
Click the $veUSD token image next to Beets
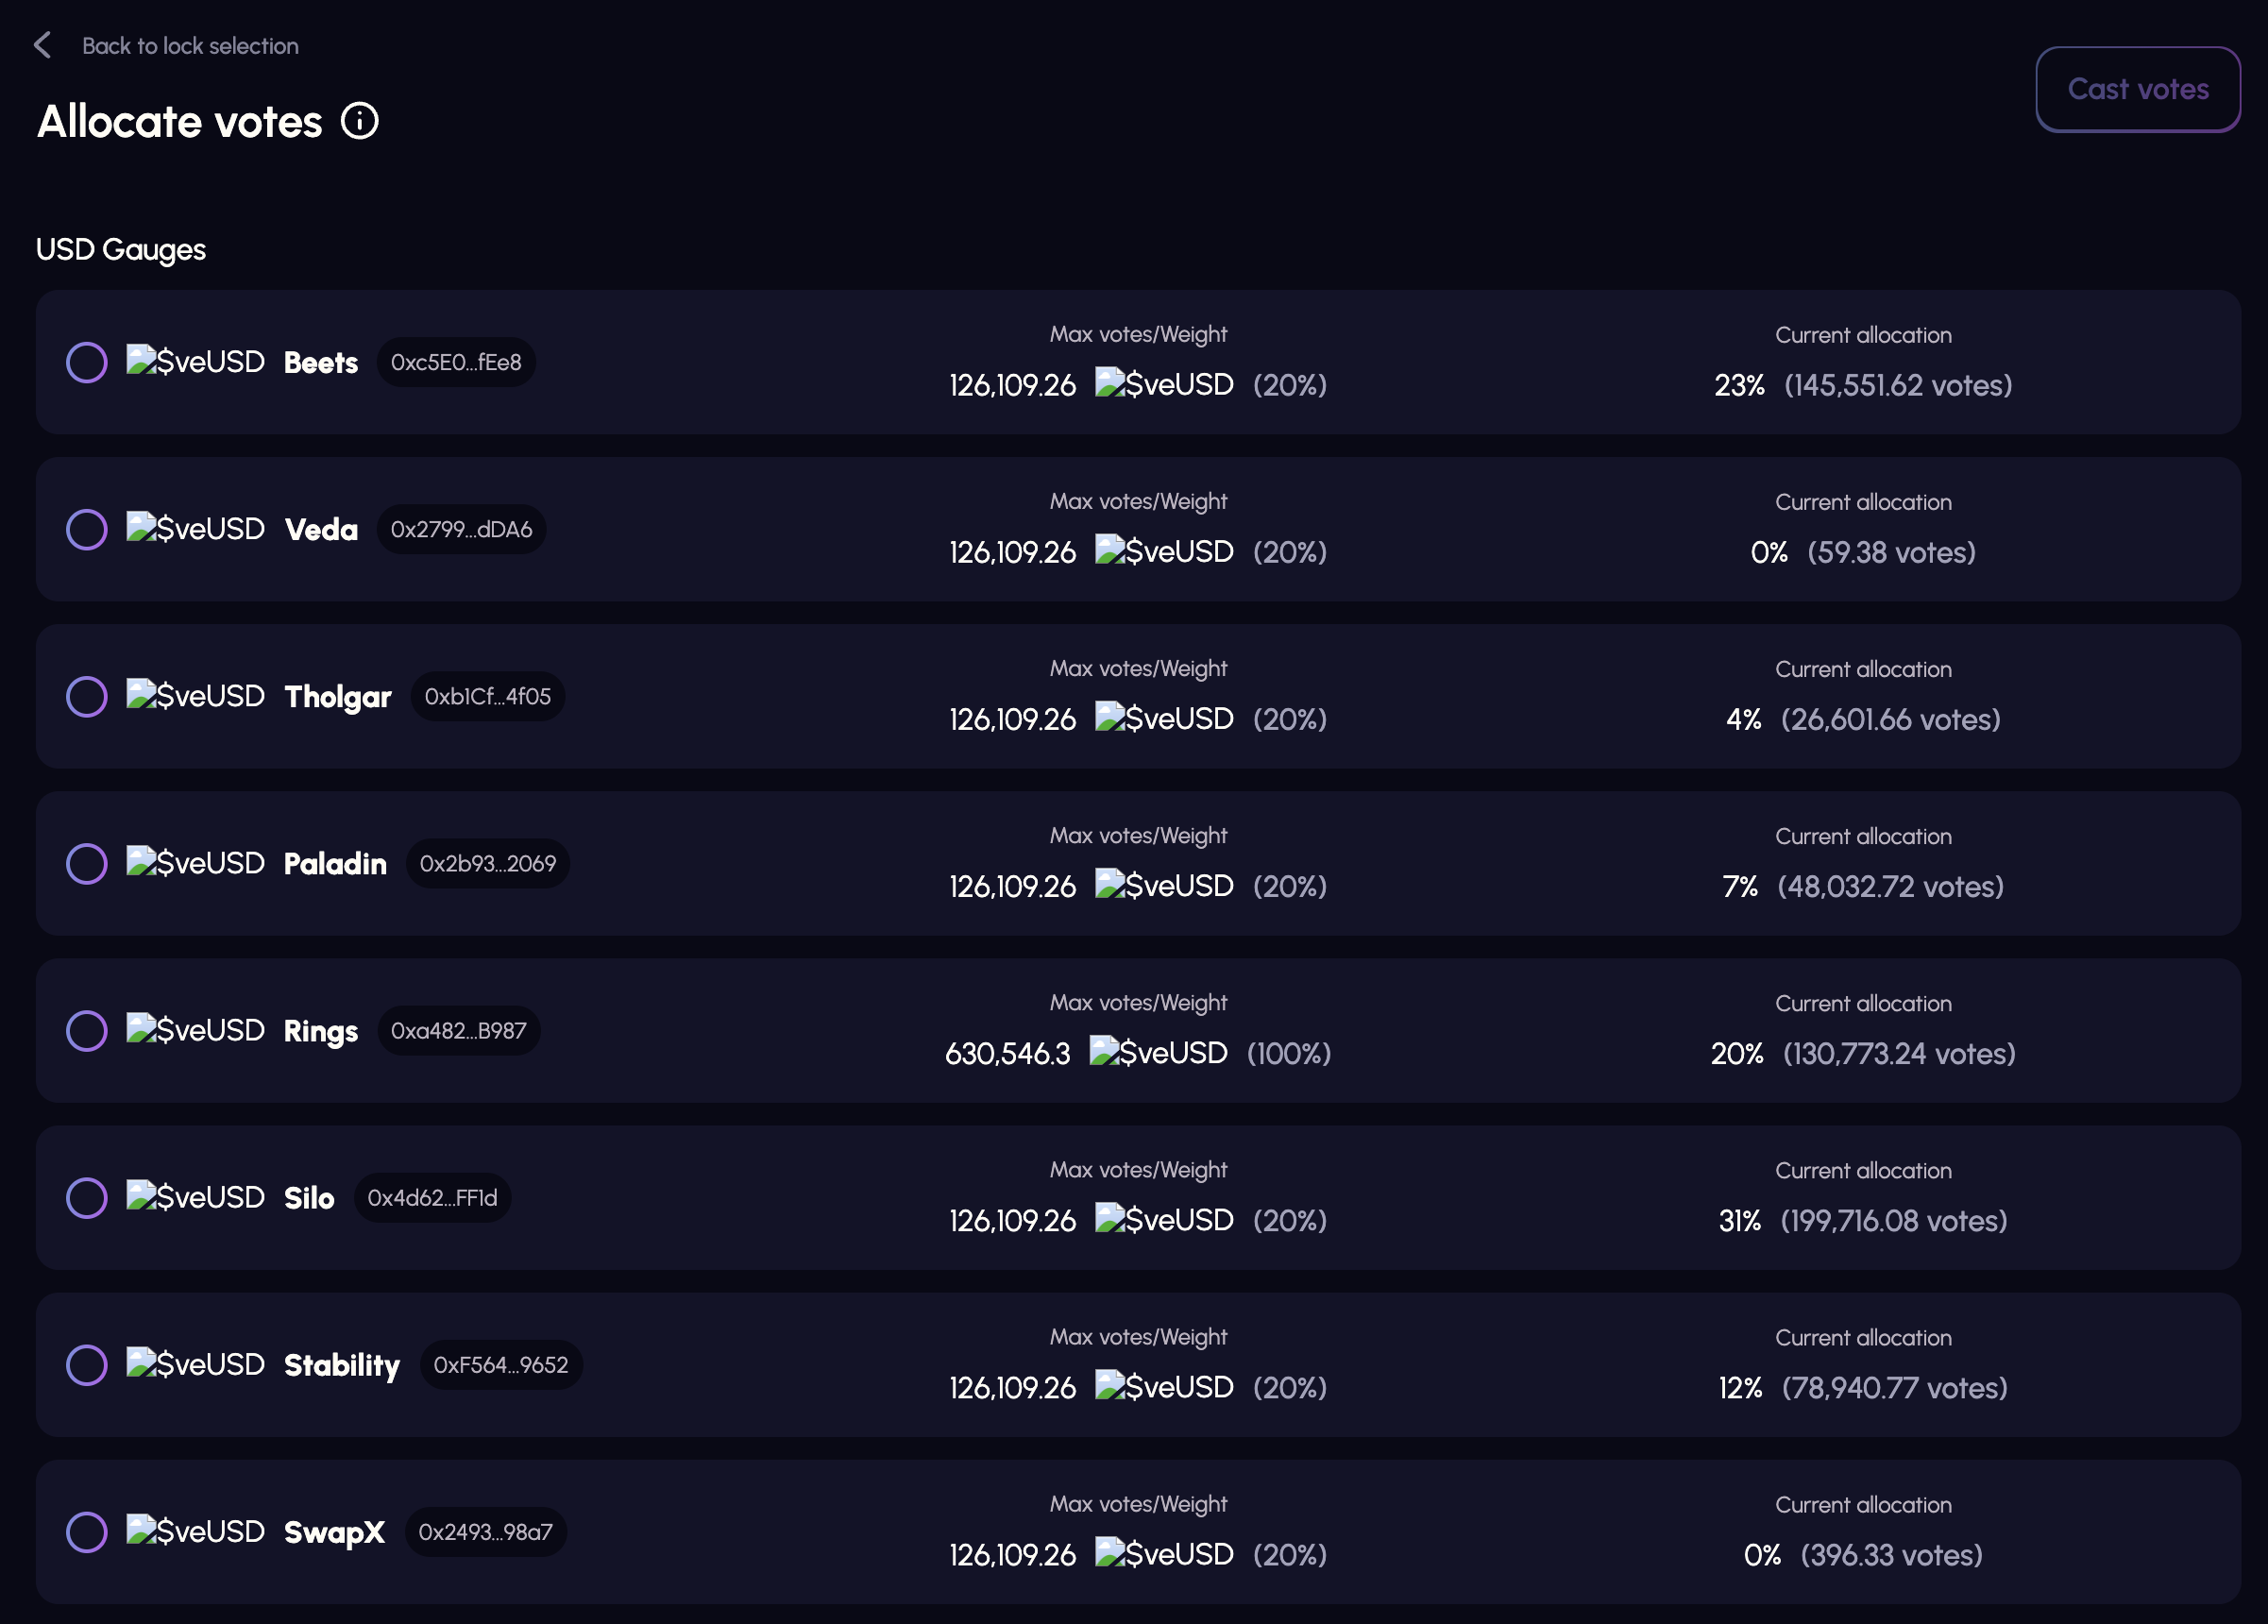click(x=195, y=361)
